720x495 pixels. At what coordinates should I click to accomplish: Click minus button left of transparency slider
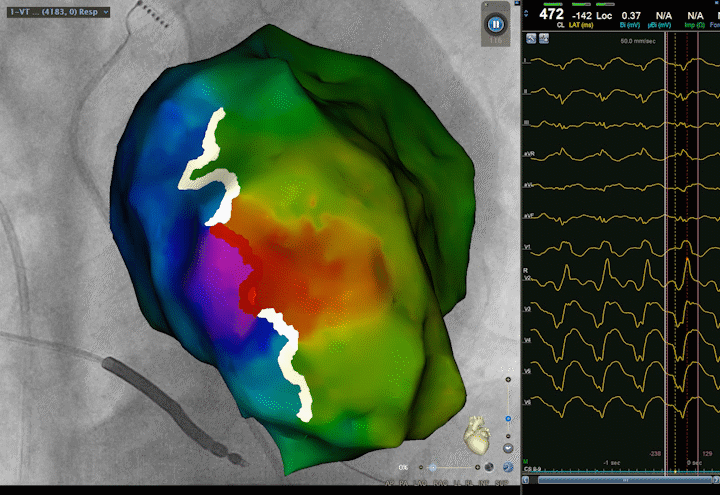(x=421, y=467)
